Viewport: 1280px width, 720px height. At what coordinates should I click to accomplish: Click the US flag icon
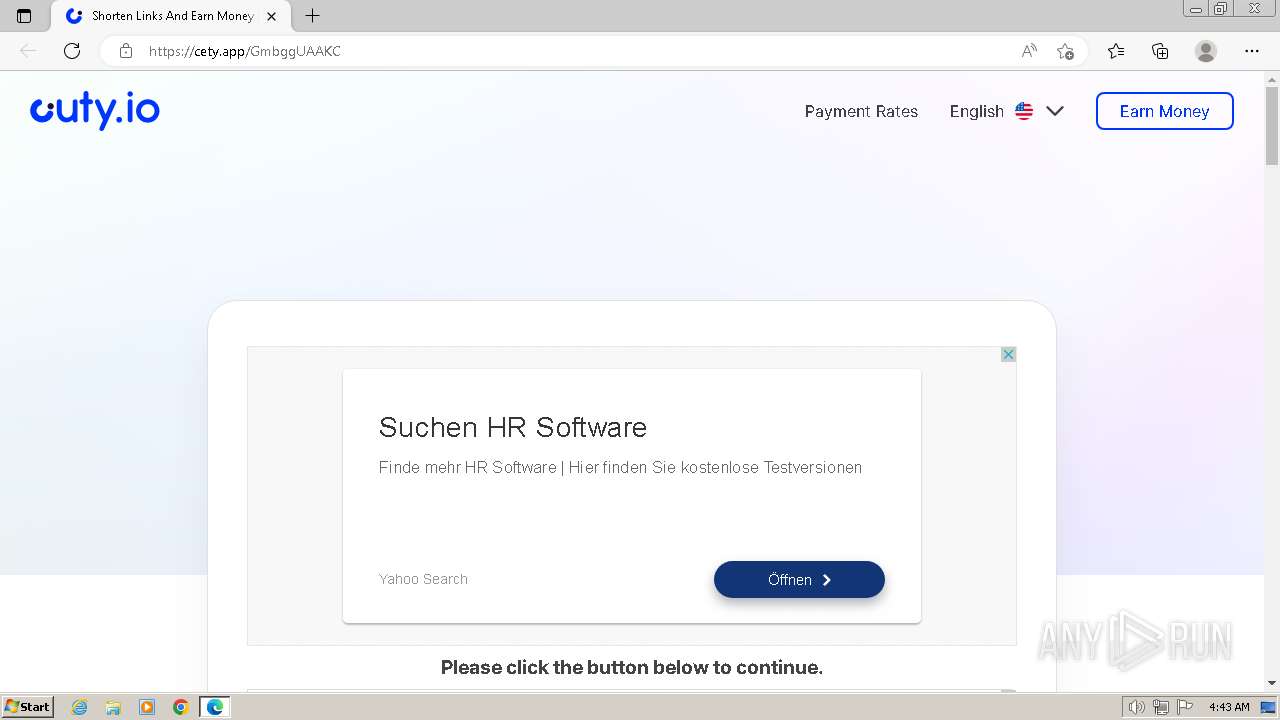pos(1024,111)
